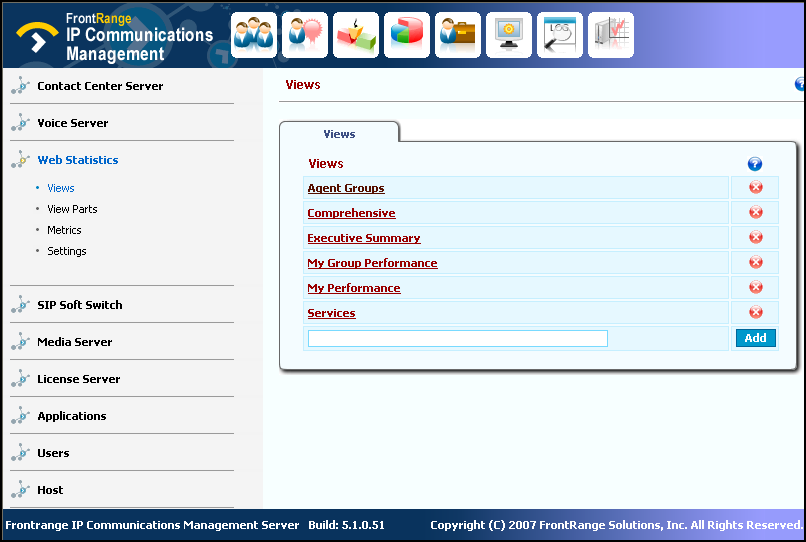
Task: Open the Services view link
Action: [x=331, y=313]
